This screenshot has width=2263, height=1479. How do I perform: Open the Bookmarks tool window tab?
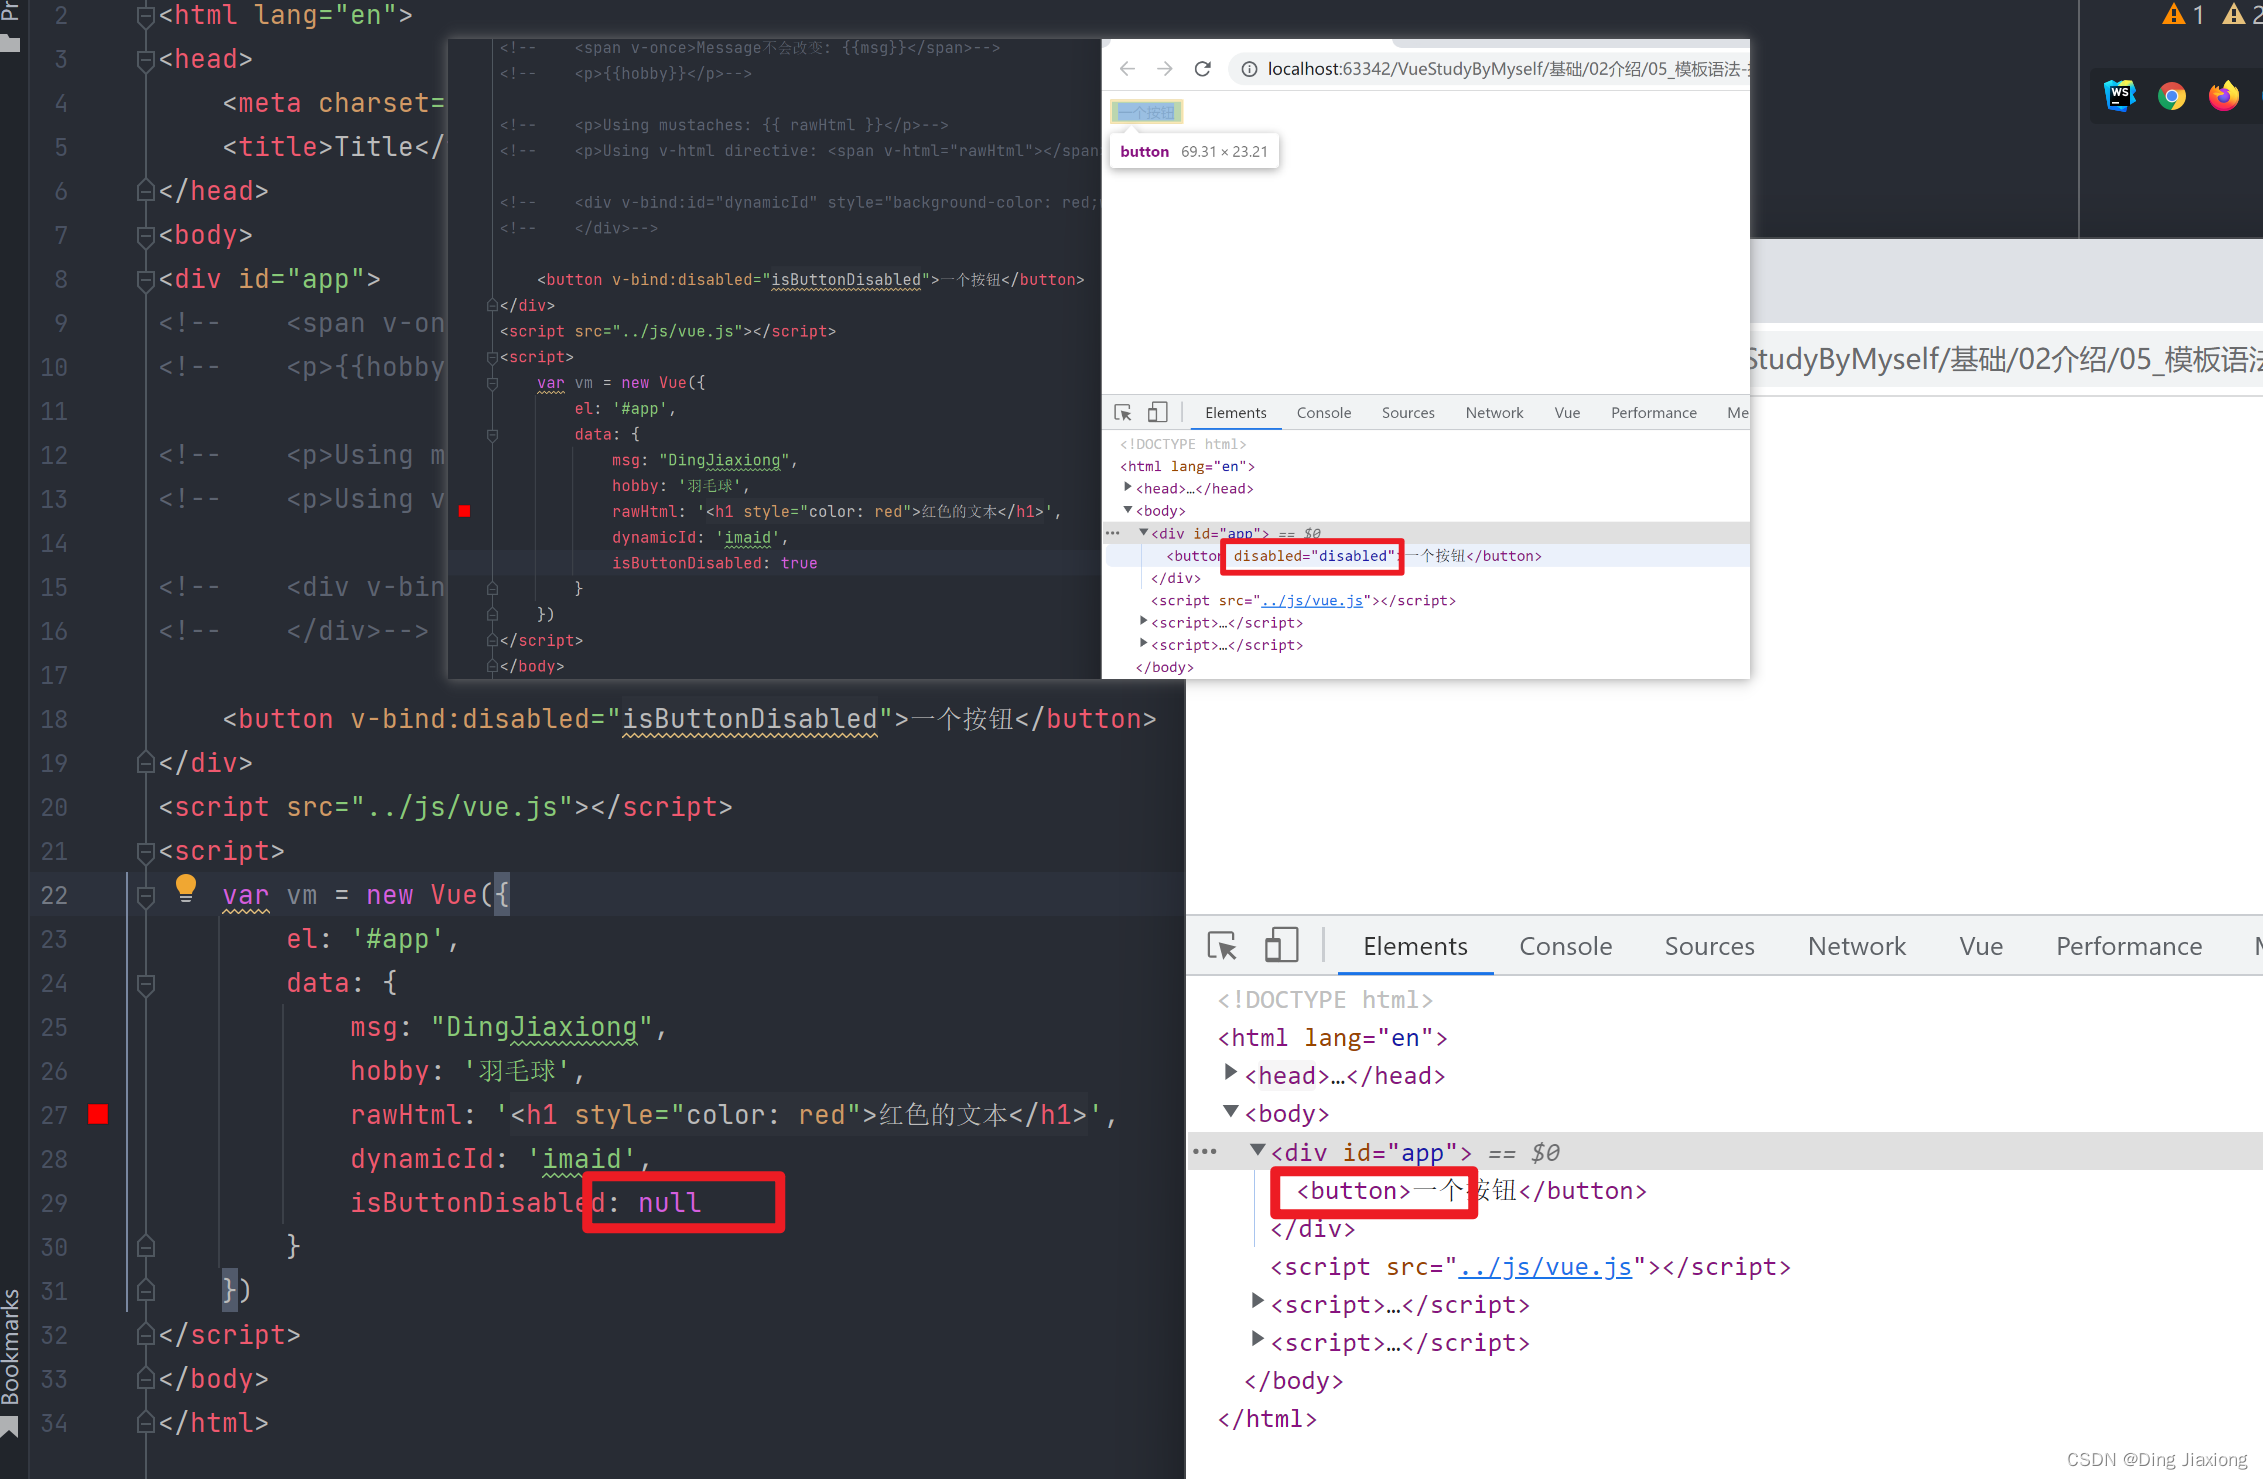point(11,1347)
